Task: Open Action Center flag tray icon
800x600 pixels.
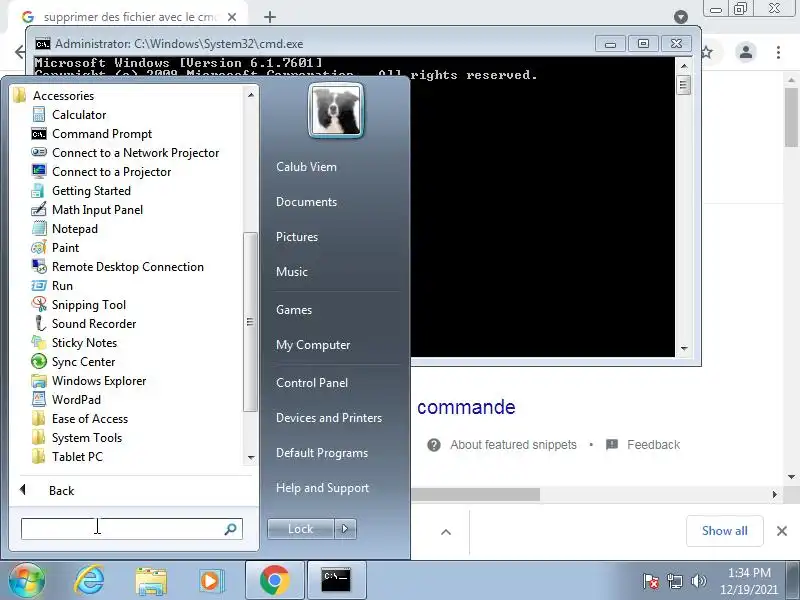Action: click(x=651, y=581)
